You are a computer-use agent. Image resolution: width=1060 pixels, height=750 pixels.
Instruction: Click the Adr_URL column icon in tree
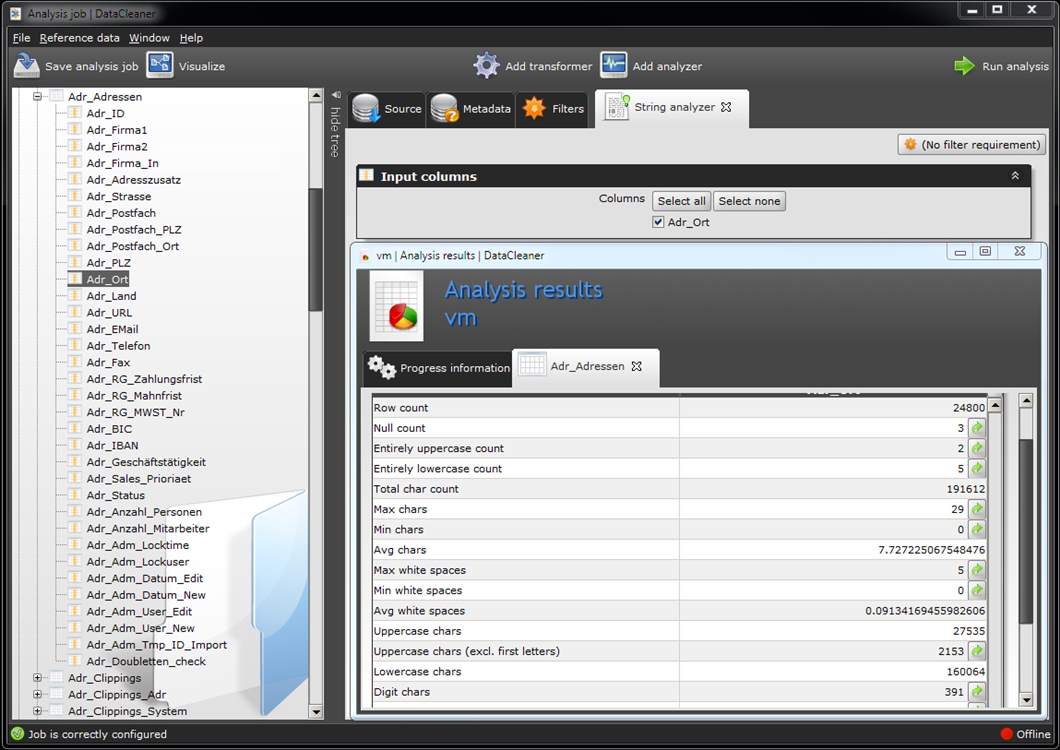74,312
